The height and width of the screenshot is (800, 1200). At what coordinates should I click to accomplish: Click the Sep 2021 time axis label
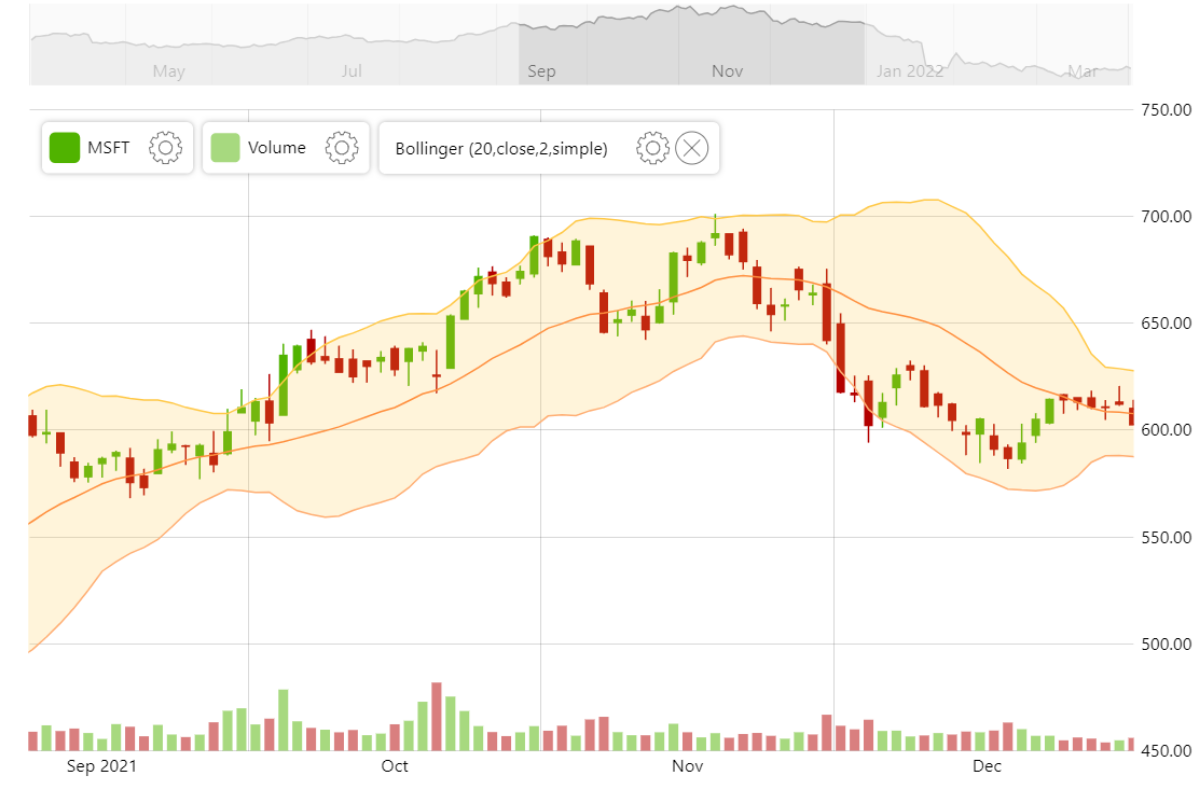coord(102,766)
